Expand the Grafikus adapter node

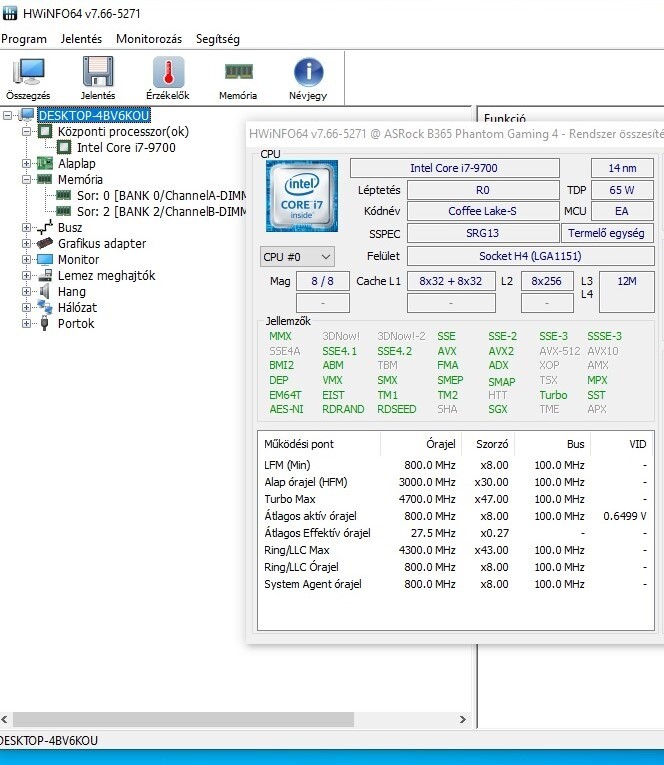[26, 243]
